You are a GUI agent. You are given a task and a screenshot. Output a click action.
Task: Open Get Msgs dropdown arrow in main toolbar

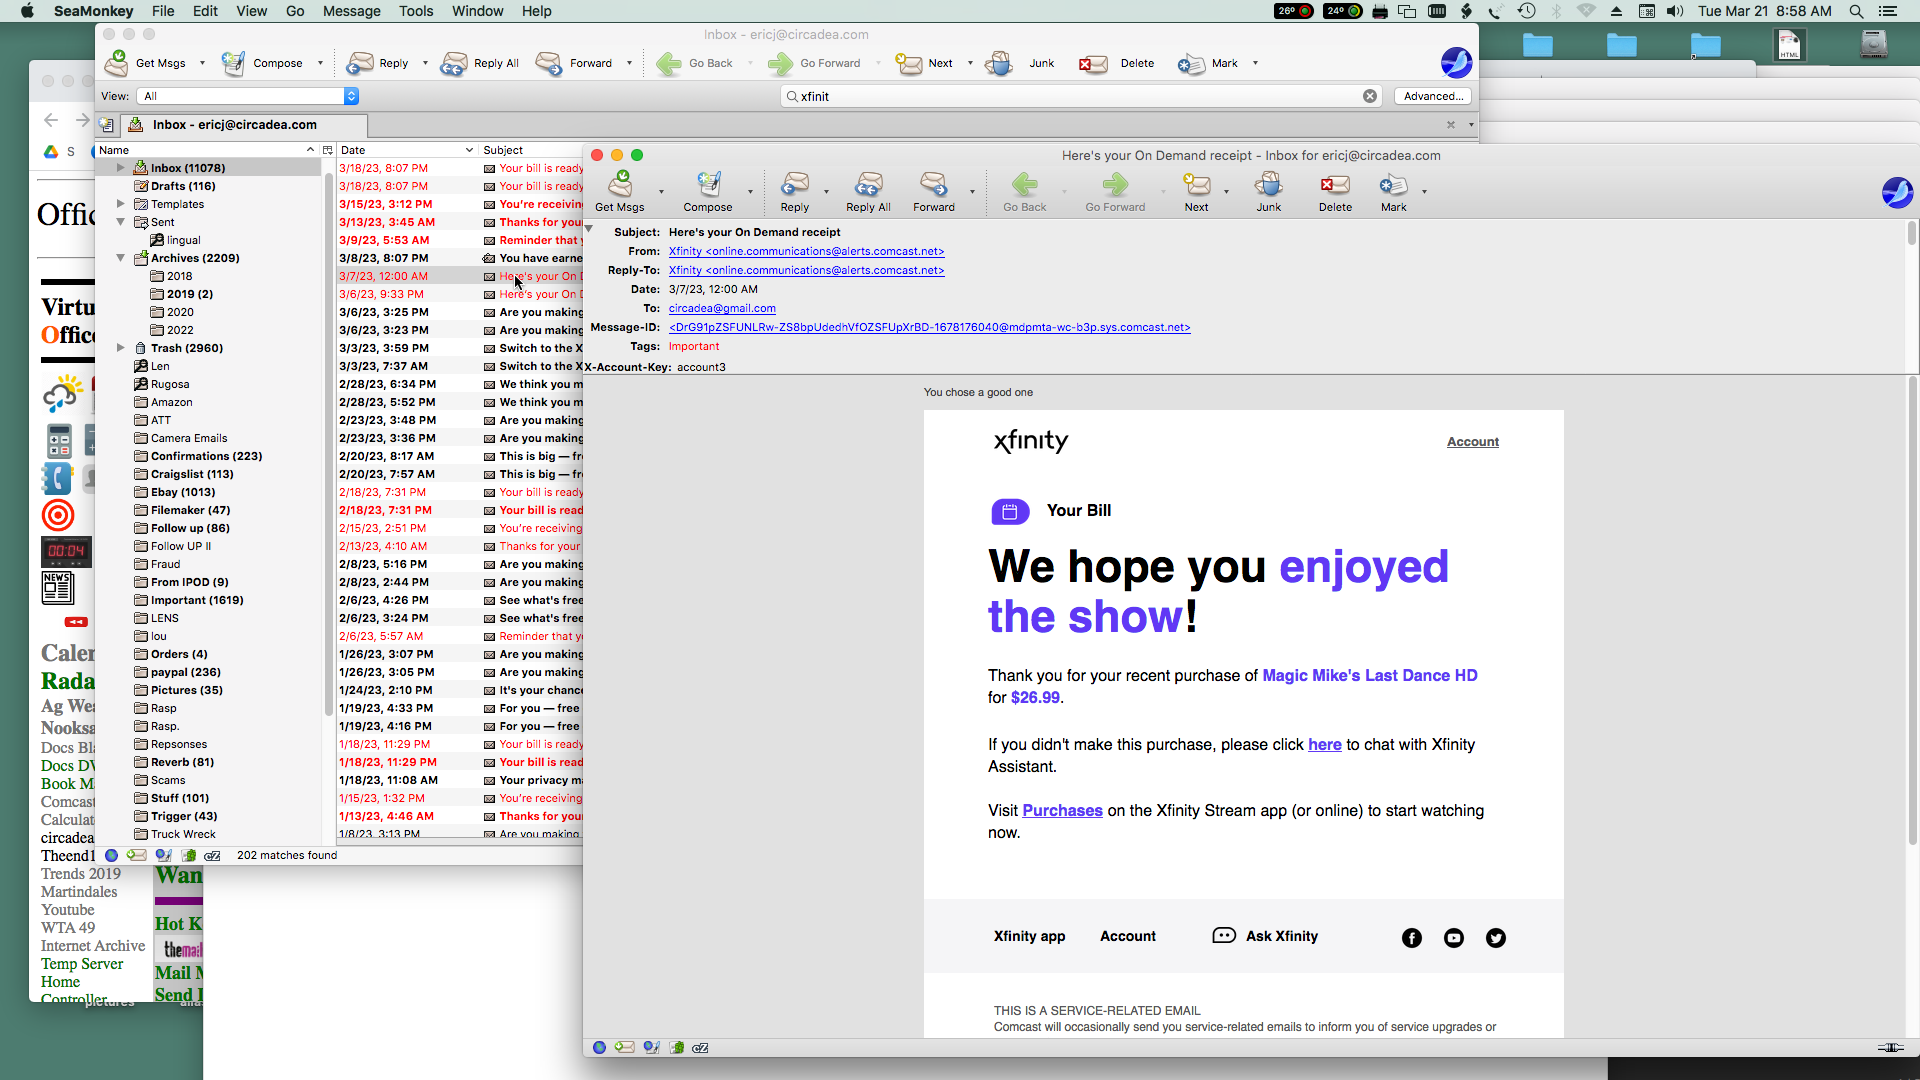(x=202, y=63)
